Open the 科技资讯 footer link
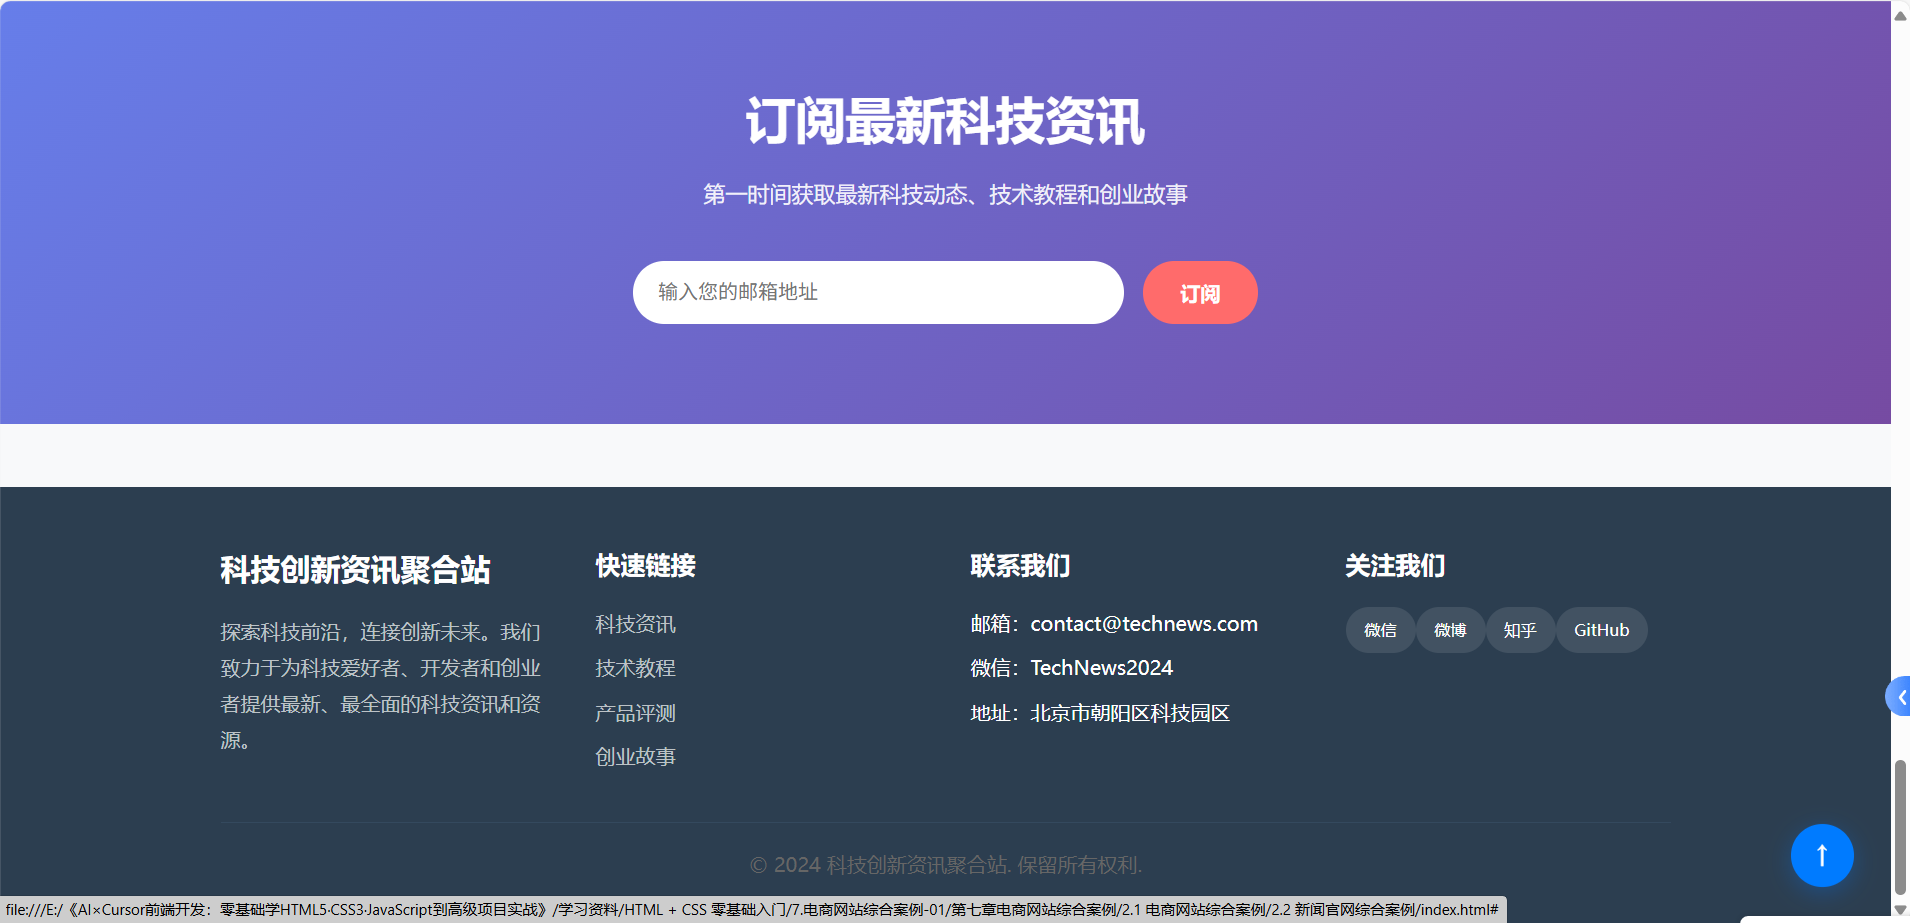This screenshot has height=923, width=1910. 635,624
